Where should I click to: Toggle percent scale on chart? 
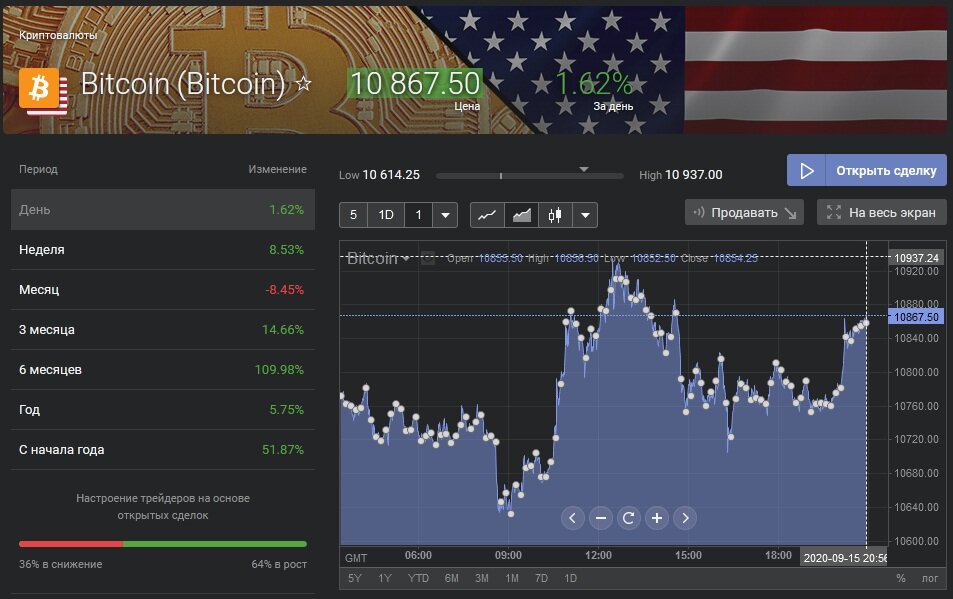900,578
